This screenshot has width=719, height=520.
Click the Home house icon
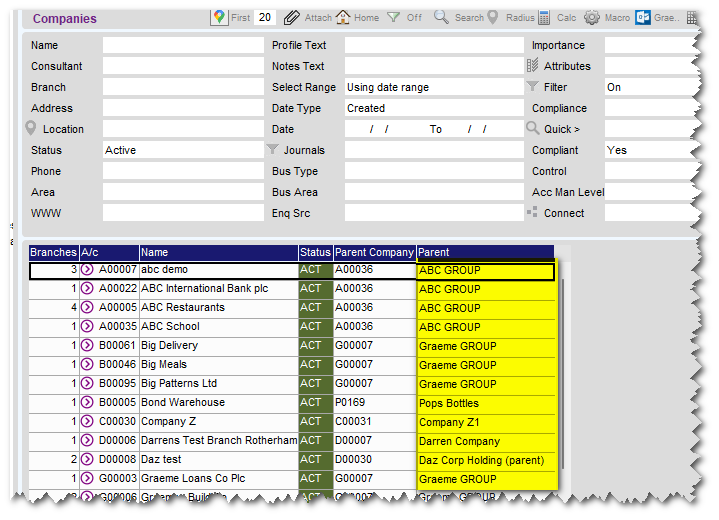click(343, 17)
